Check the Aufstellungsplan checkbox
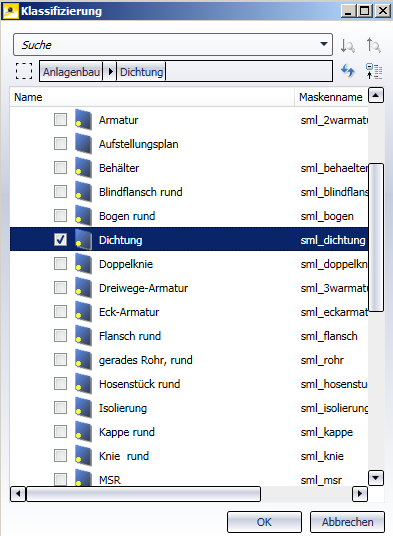 coord(60,144)
